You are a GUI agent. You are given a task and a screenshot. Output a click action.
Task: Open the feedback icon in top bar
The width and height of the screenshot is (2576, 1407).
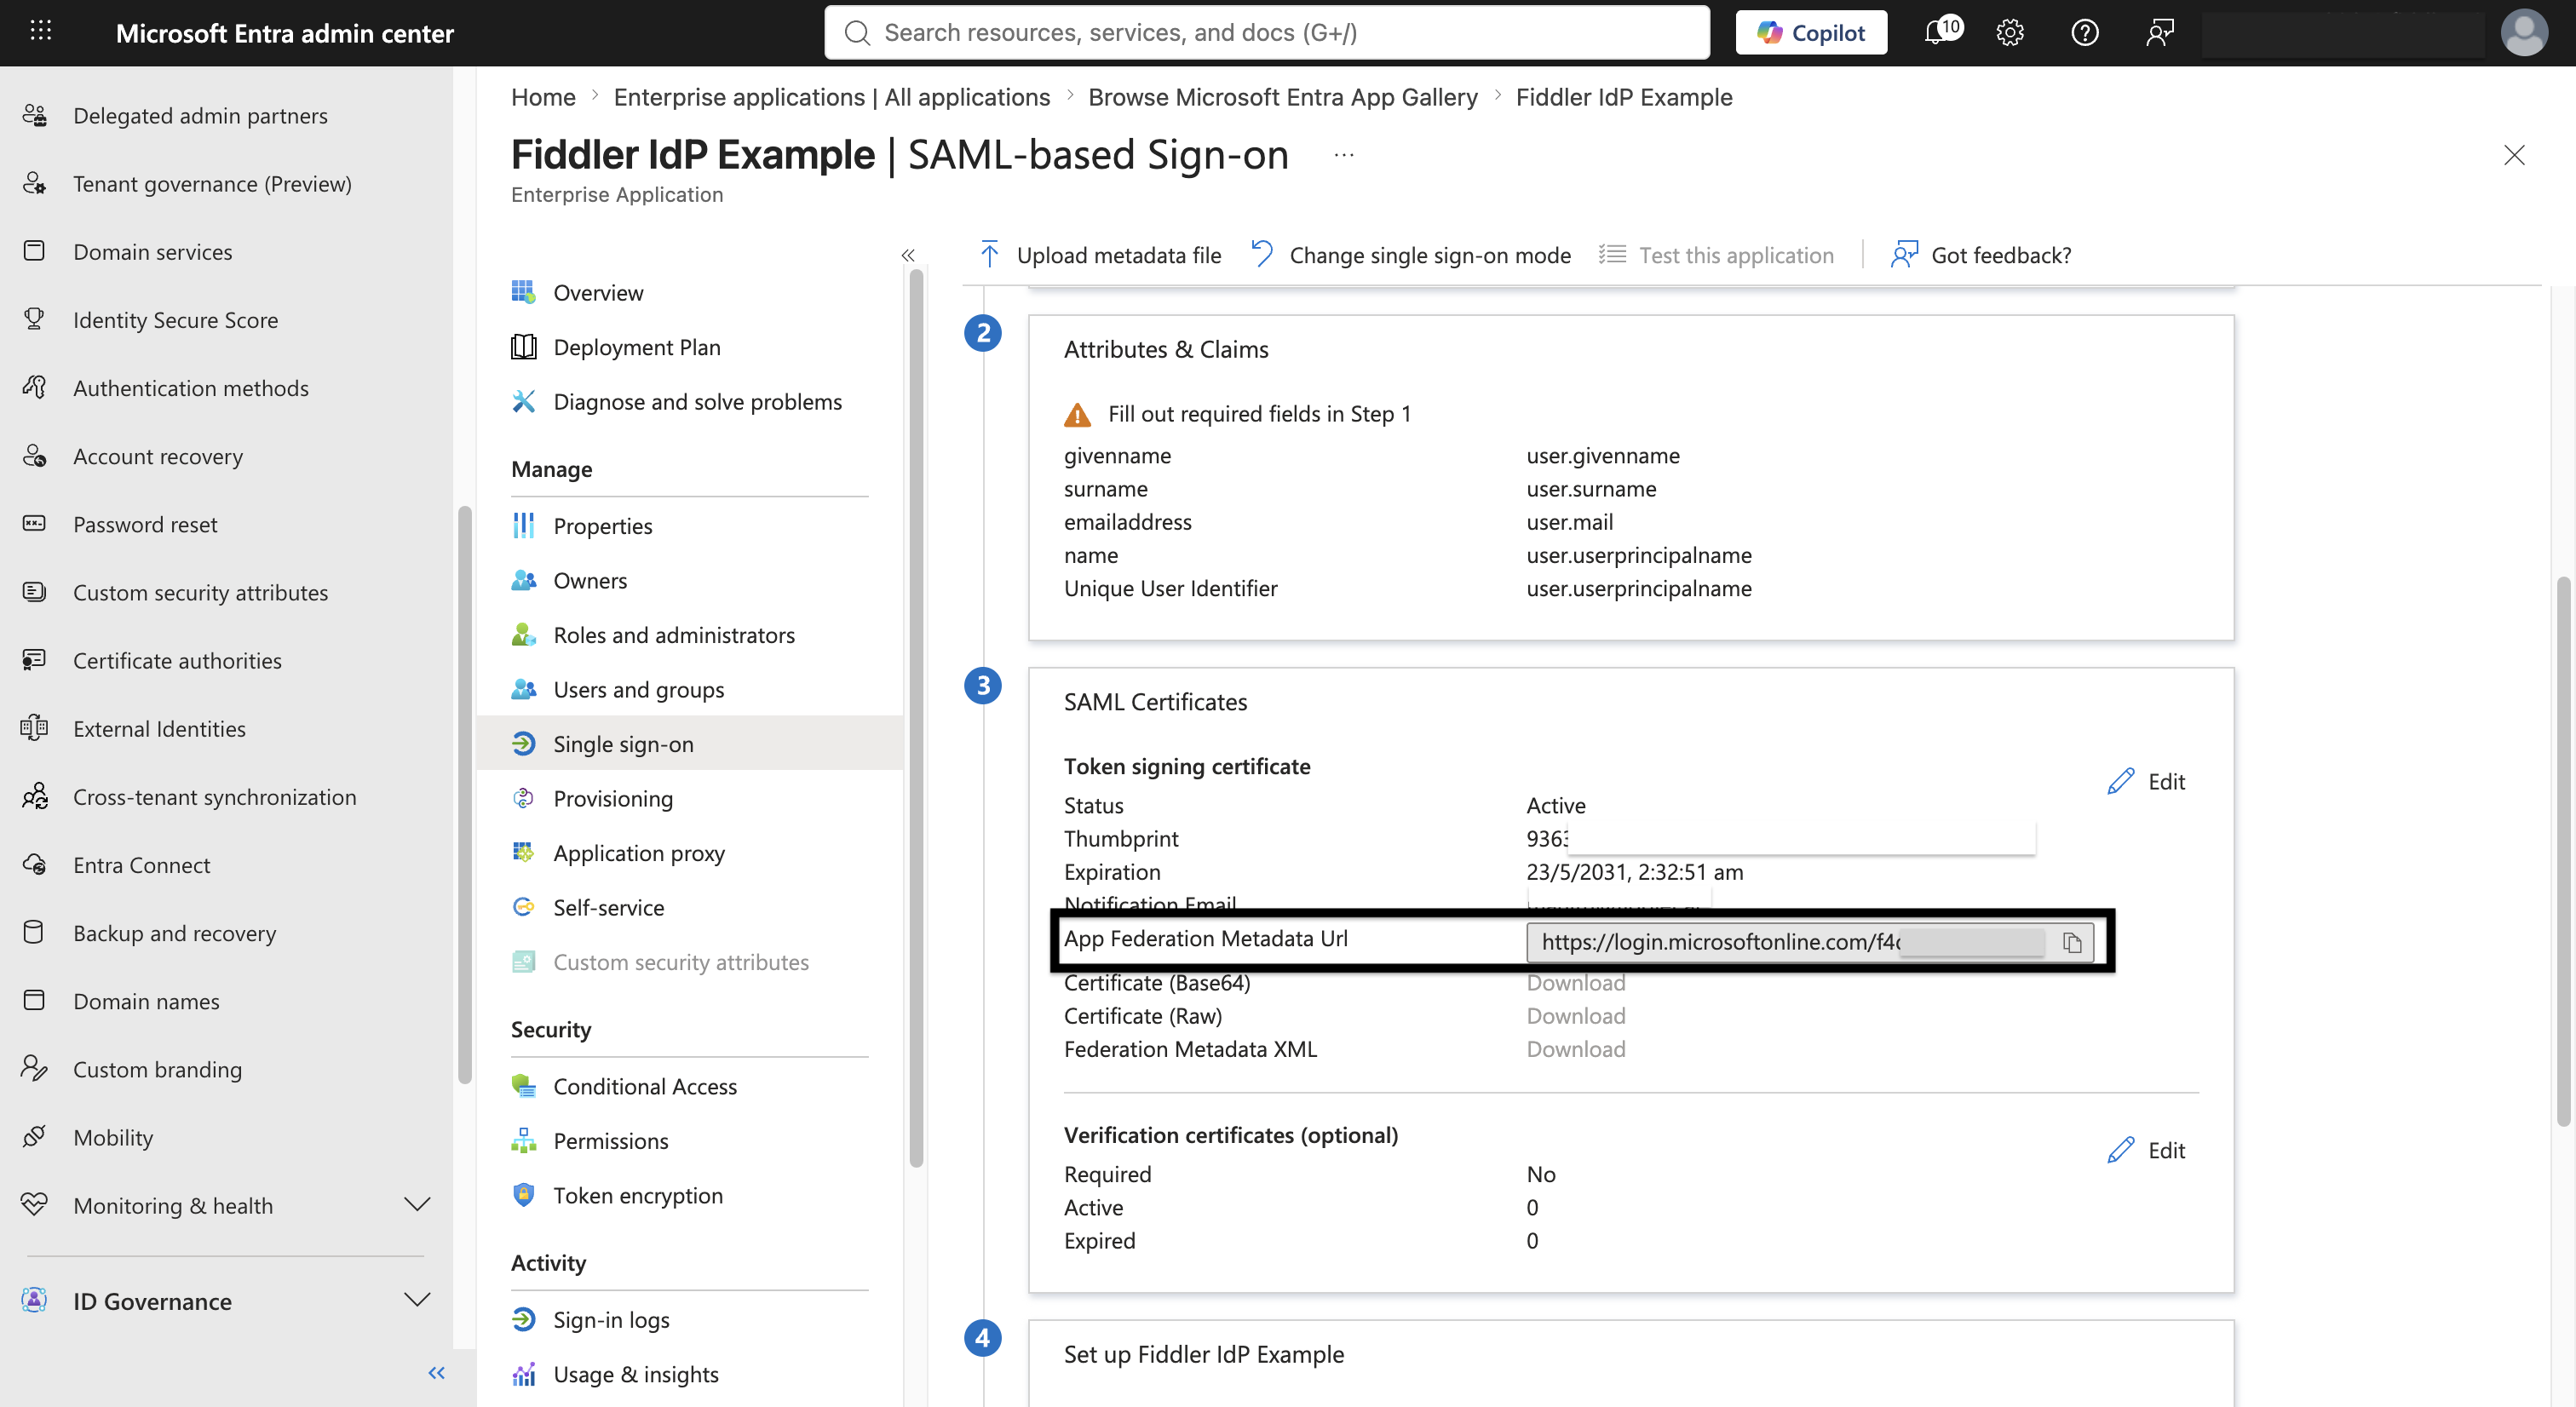(2159, 33)
